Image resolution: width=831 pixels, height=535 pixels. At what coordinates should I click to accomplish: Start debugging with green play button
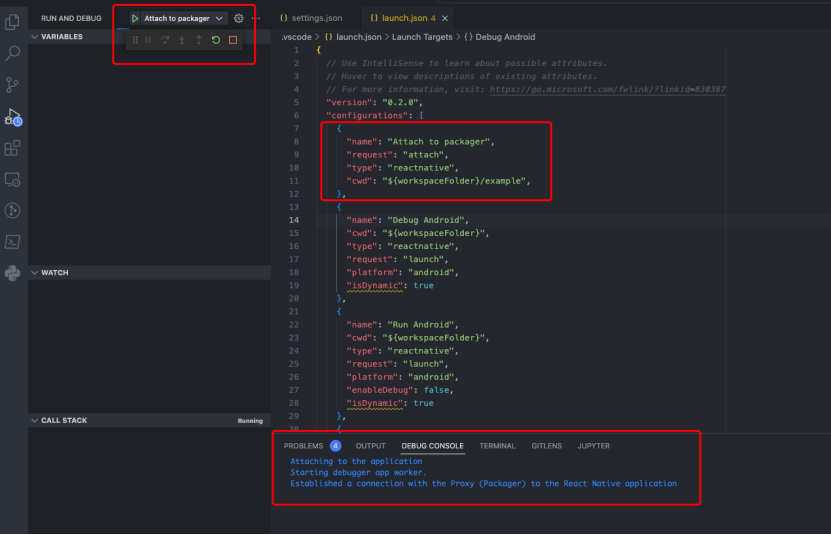(x=135, y=19)
